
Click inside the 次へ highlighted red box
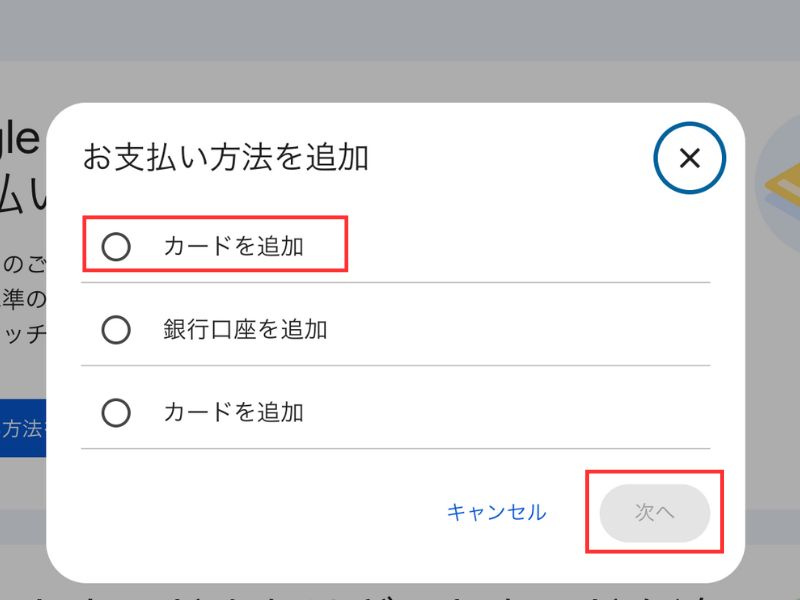click(653, 512)
